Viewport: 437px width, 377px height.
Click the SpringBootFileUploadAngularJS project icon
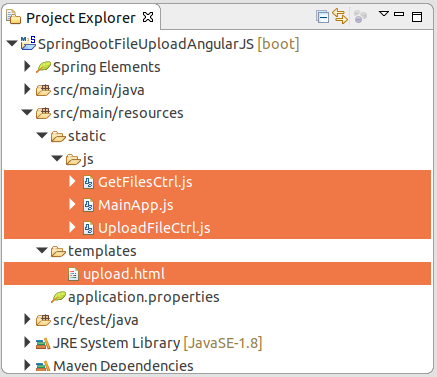[28, 43]
